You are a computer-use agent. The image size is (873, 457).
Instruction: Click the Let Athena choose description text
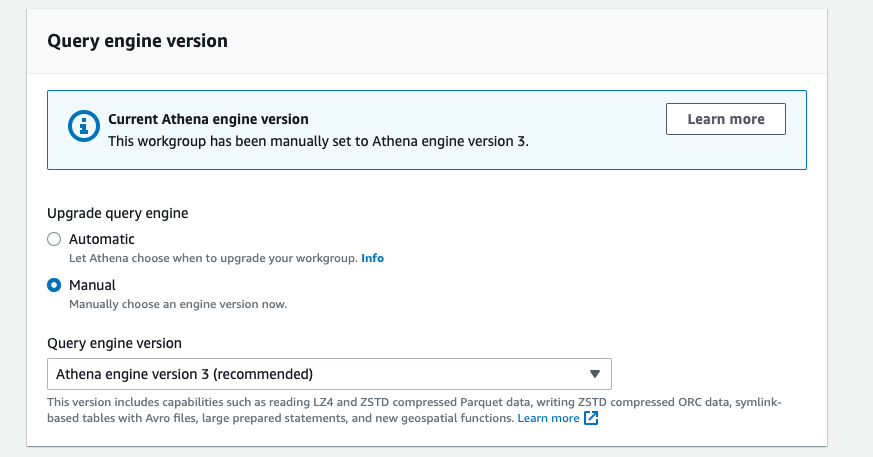tap(213, 258)
